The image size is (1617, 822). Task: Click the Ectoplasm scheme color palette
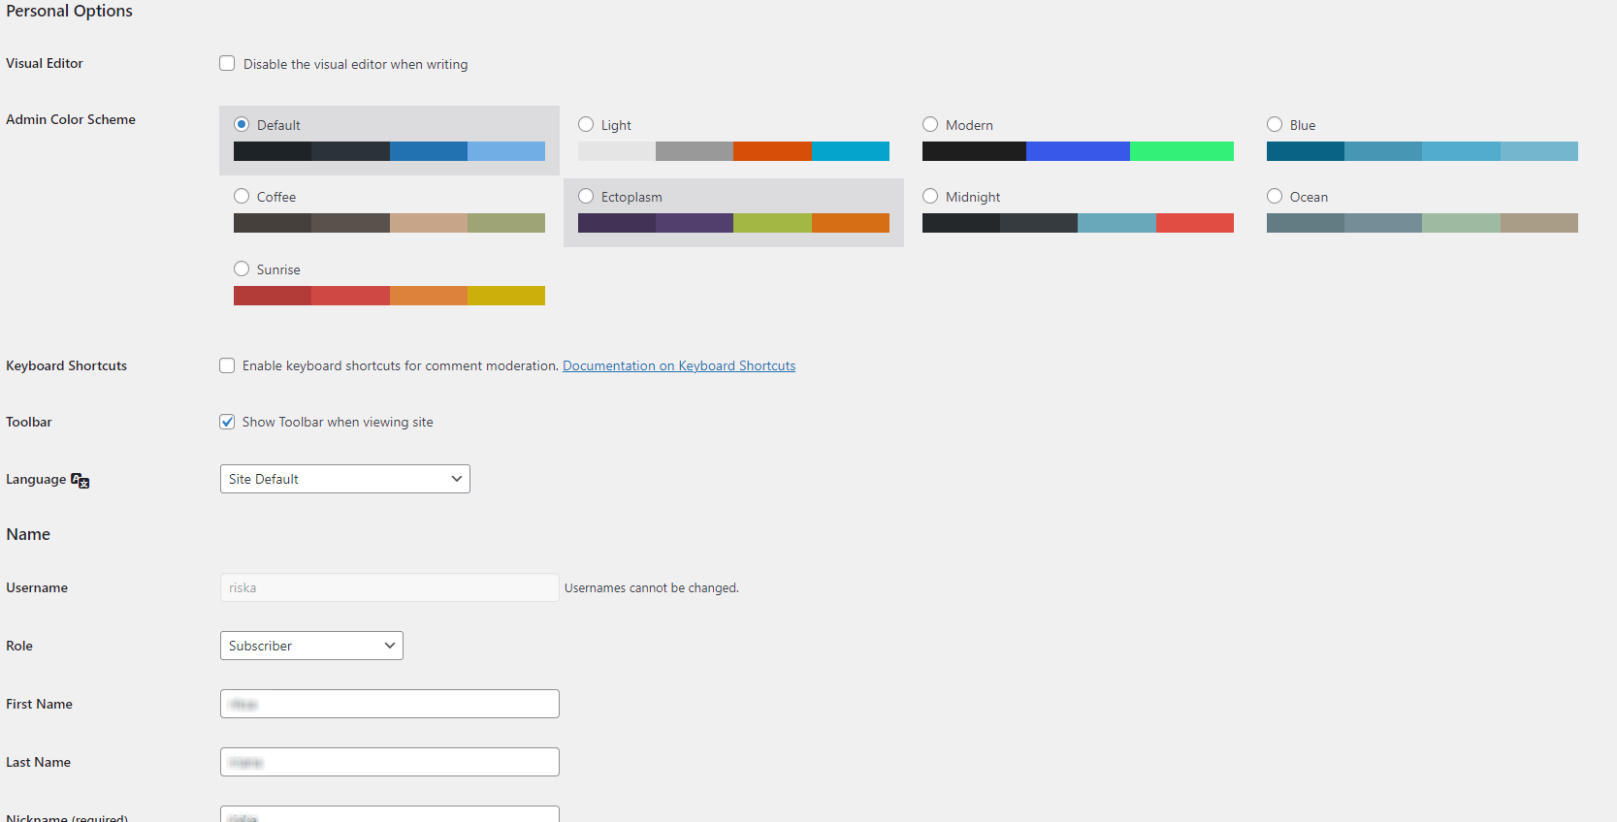coord(733,223)
